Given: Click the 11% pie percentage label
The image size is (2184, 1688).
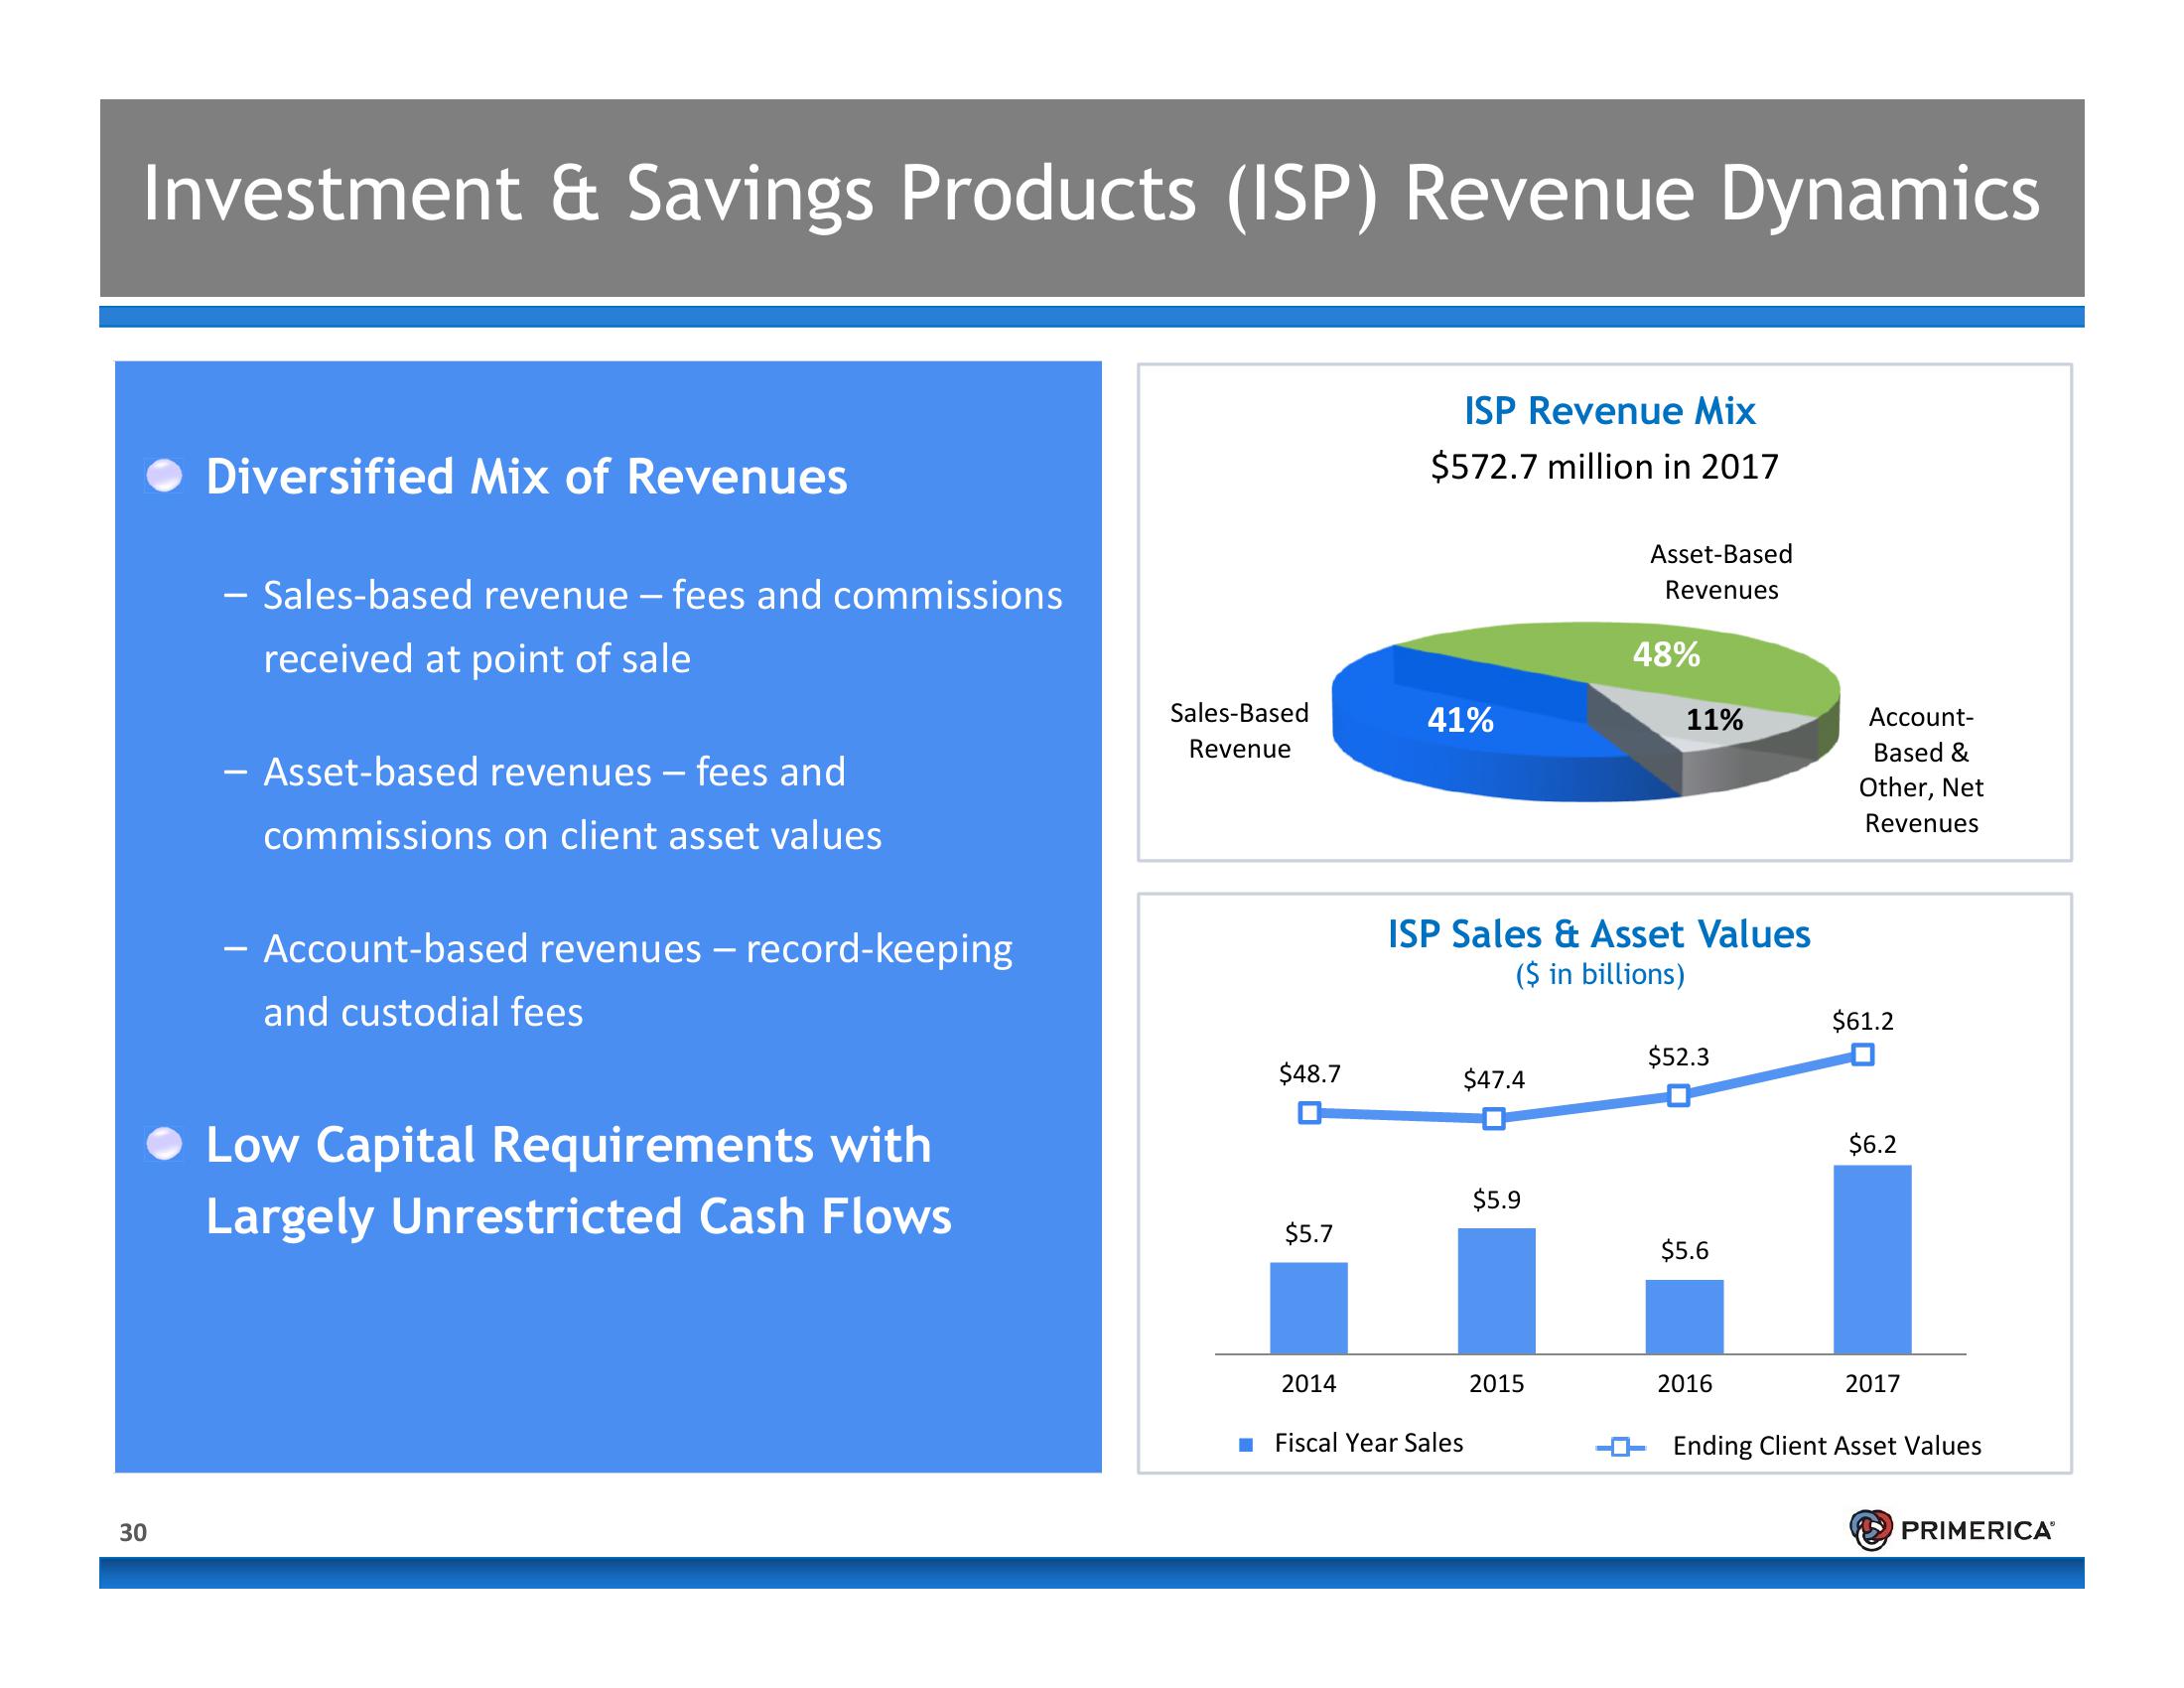Looking at the screenshot, I should 1714,720.
